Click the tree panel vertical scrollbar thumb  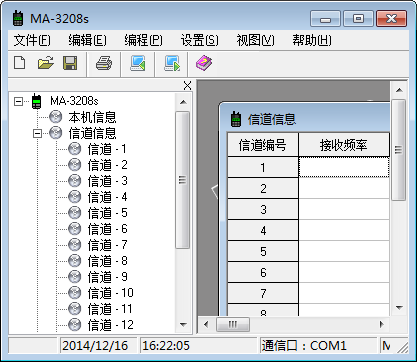coord(182,180)
